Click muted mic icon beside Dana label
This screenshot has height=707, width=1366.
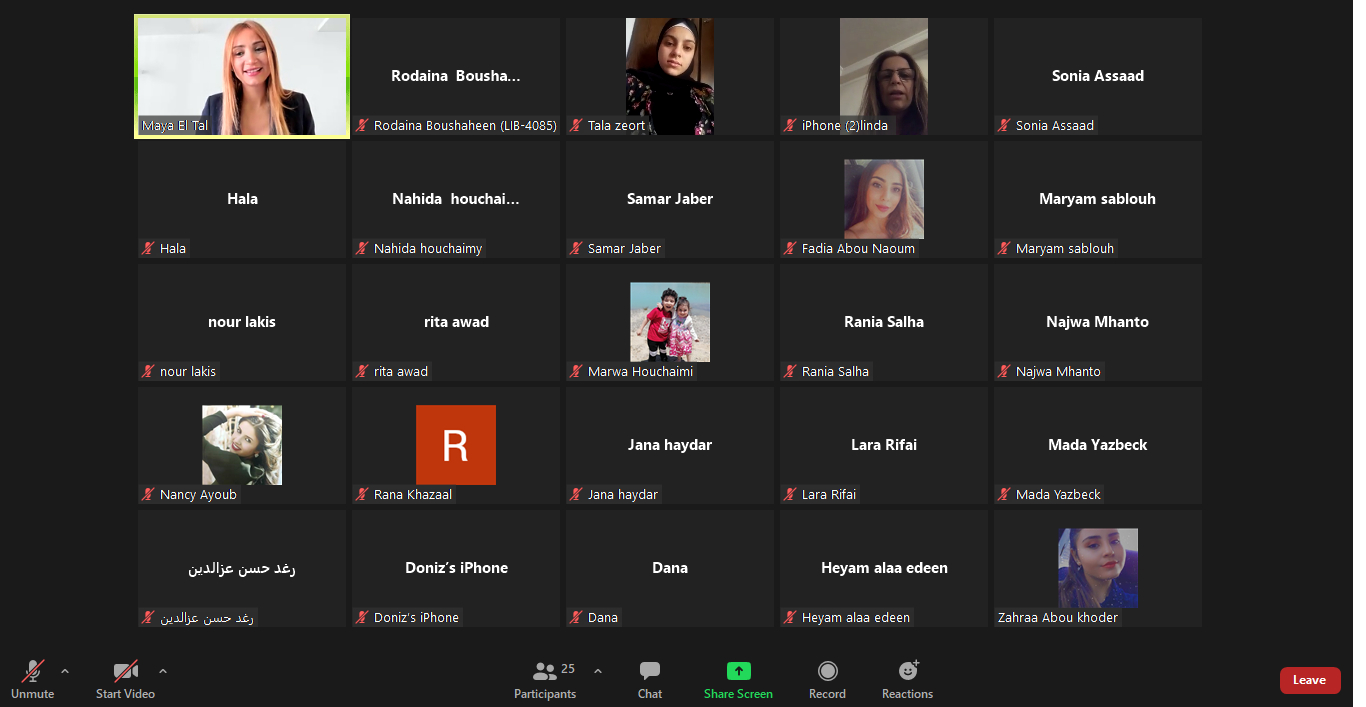click(x=576, y=618)
